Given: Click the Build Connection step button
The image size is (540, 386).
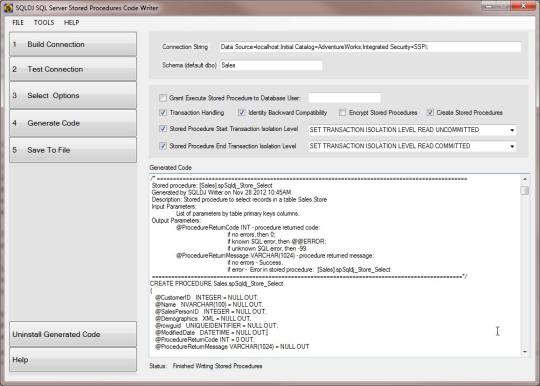Looking at the screenshot, I should point(73,44).
